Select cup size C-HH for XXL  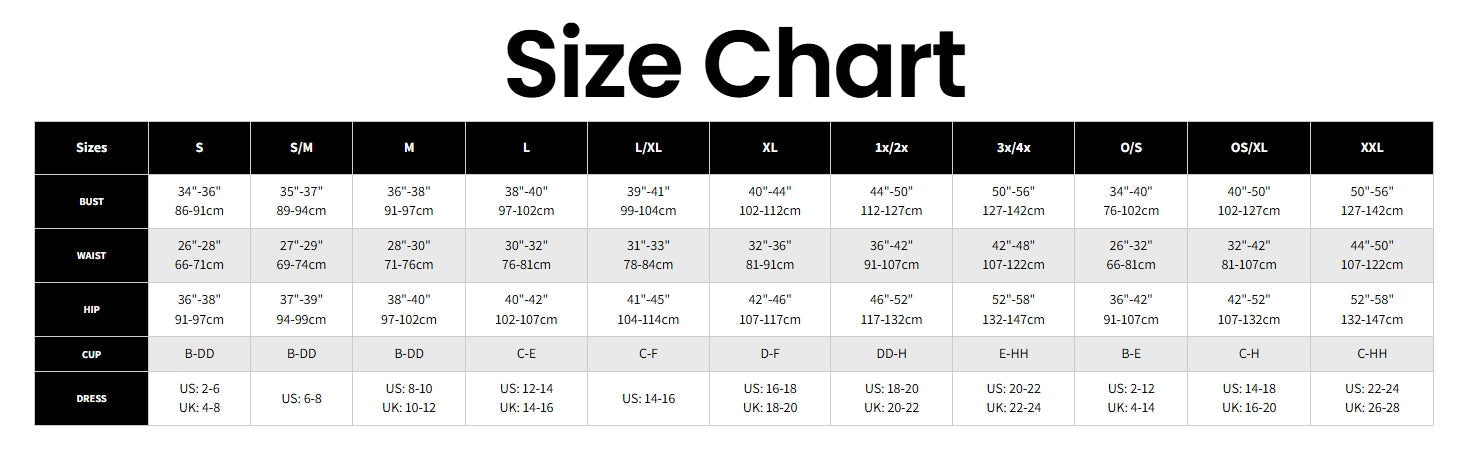click(1372, 354)
